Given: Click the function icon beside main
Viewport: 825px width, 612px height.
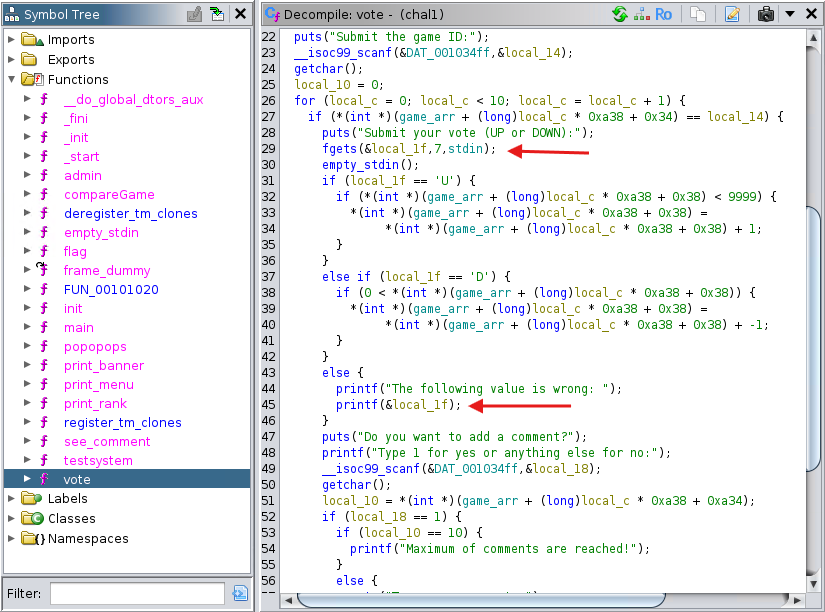Looking at the screenshot, I should pos(44,327).
